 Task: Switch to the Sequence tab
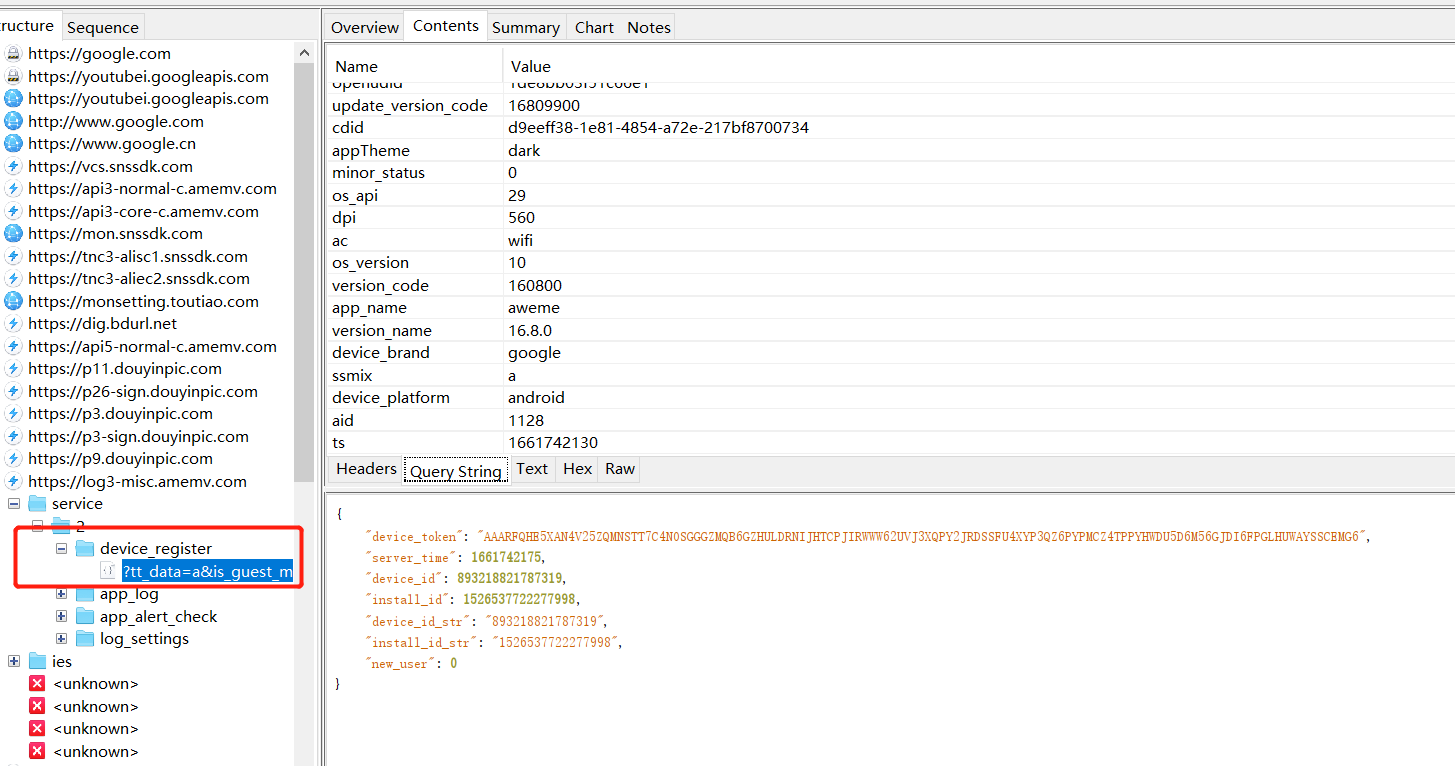point(102,27)
